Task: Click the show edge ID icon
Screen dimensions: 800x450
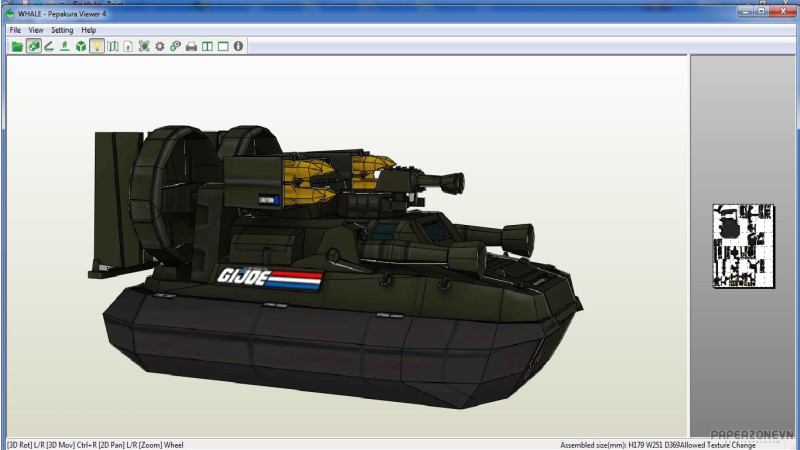Action: [x=65, y=46]
